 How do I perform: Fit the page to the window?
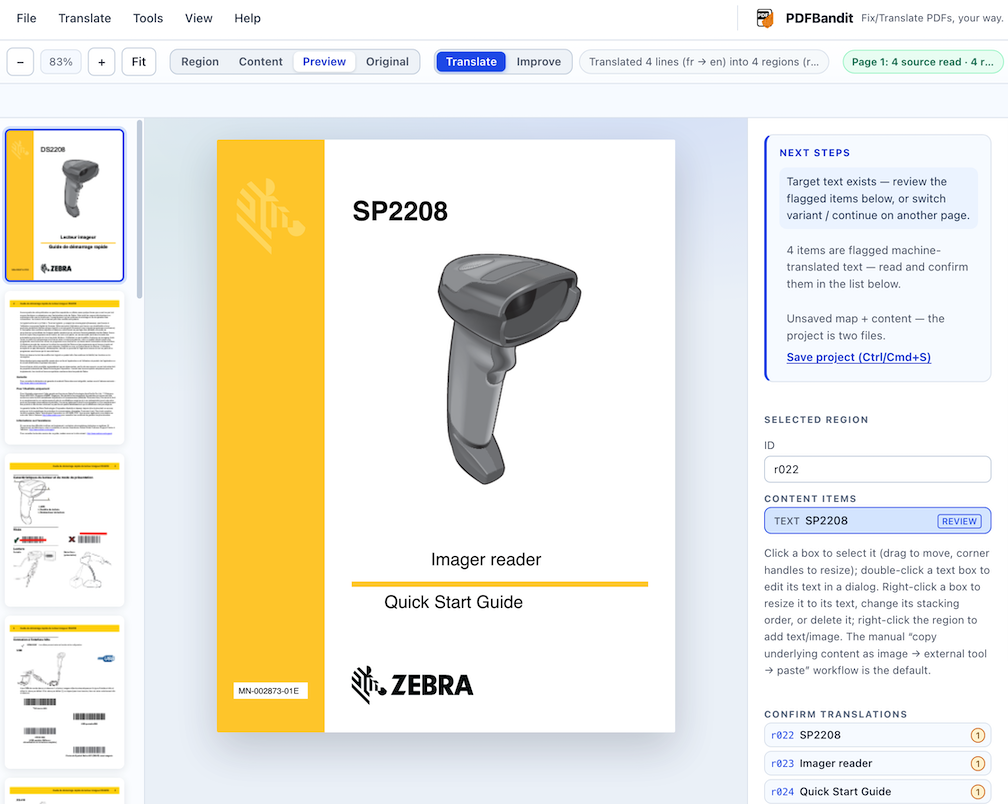[139, 62]
